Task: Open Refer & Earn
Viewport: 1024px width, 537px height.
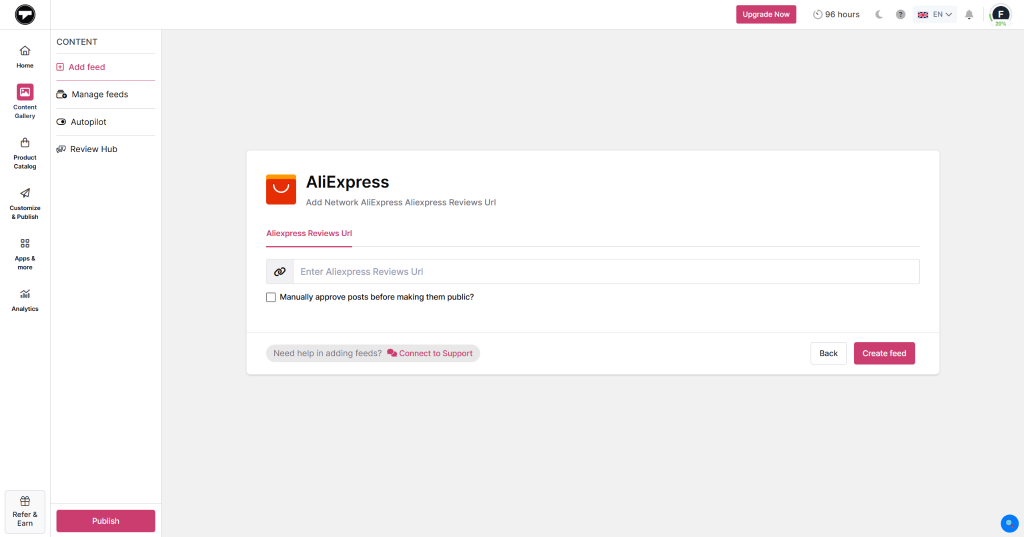Action: [x=25, y=512]
